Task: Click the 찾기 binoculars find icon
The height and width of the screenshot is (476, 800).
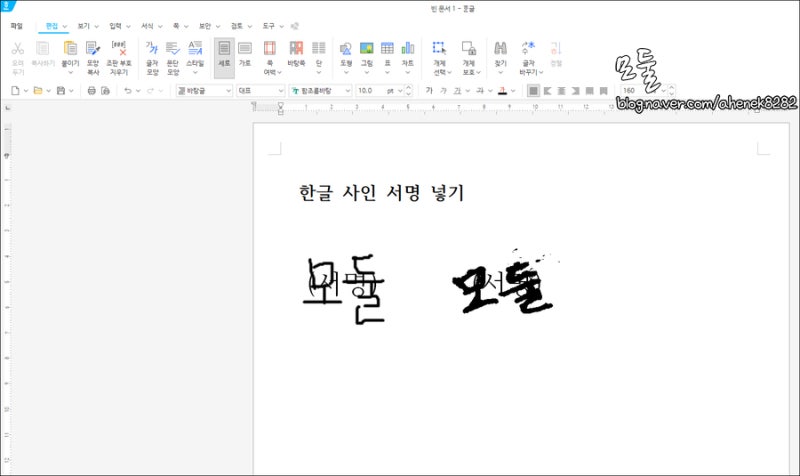Action: point(501,49)
